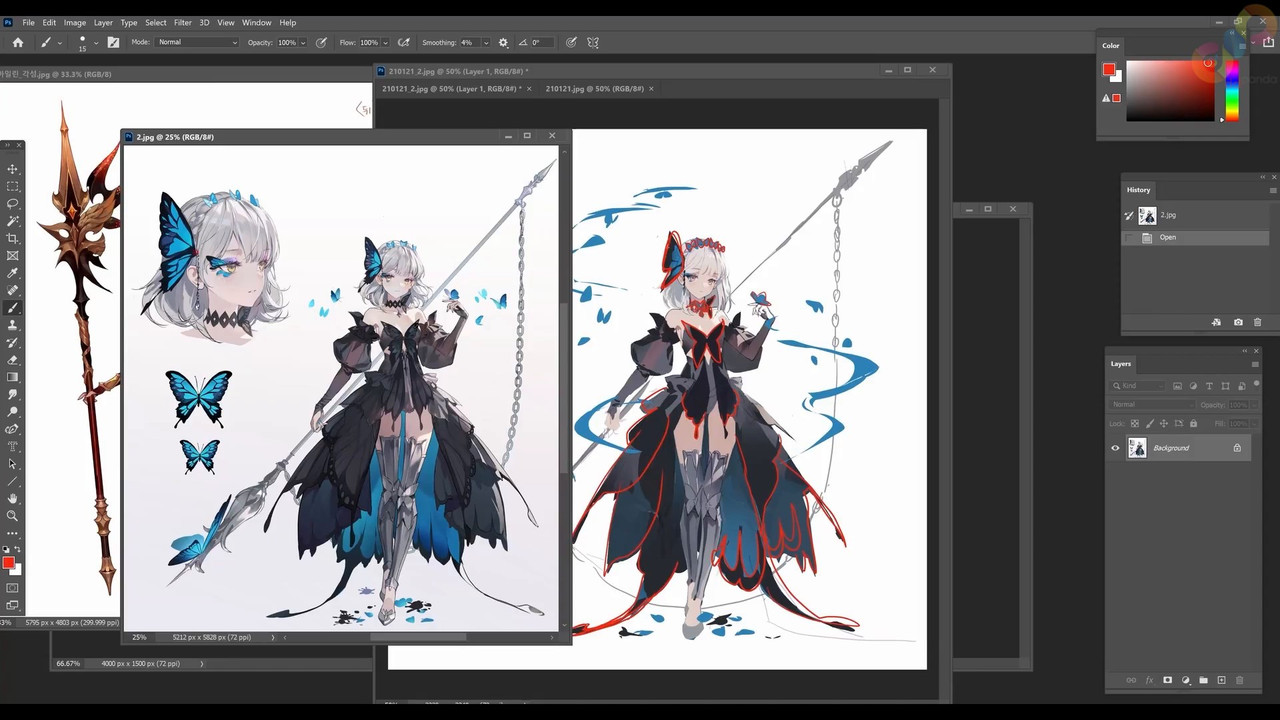Click delete layer trash icon

point(1239,680)
